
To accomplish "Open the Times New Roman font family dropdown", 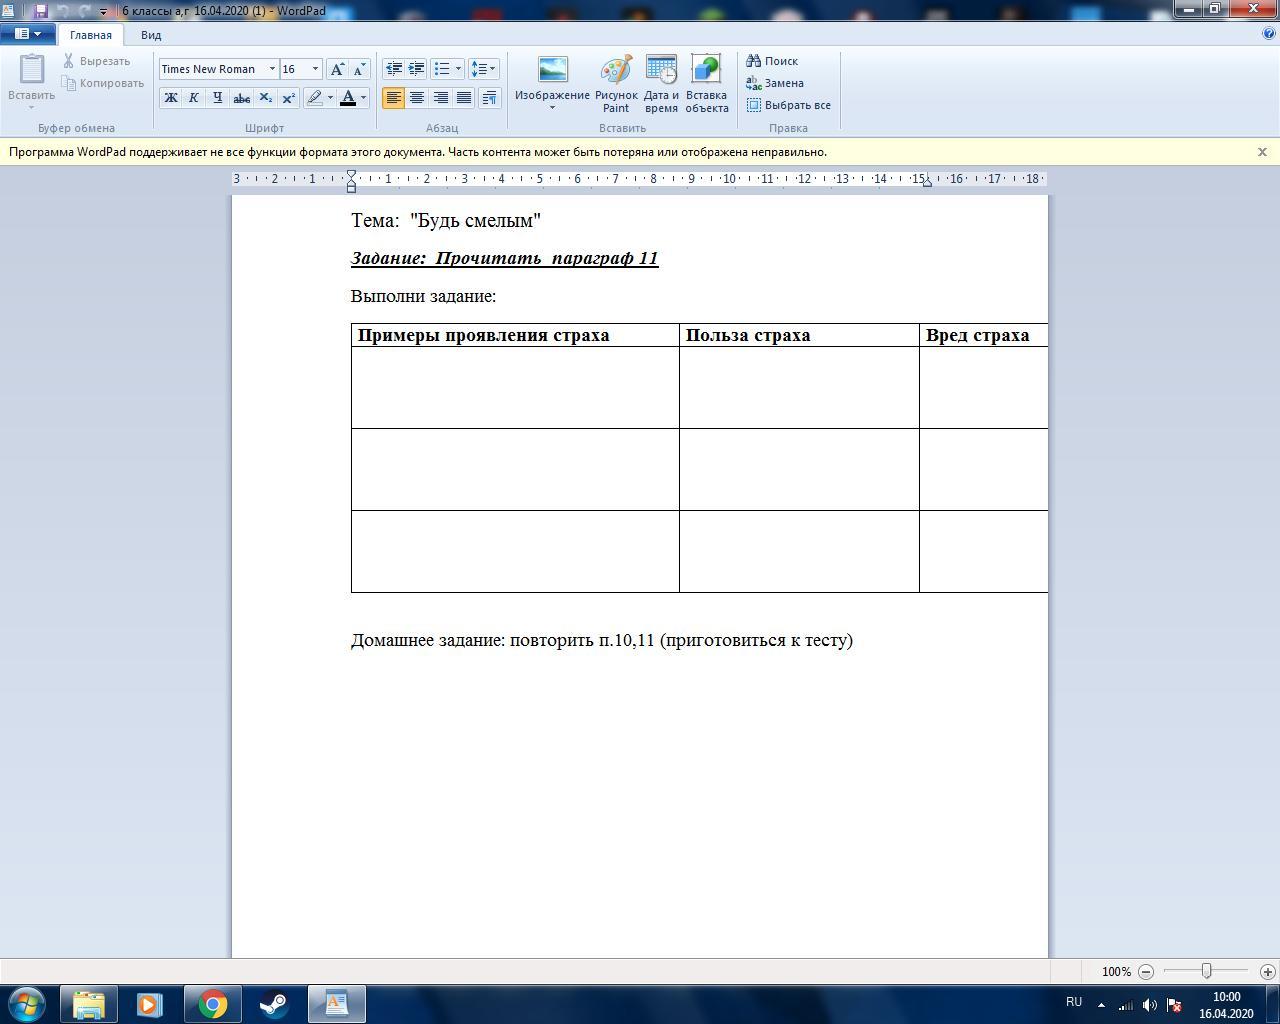I will point(272,69).
